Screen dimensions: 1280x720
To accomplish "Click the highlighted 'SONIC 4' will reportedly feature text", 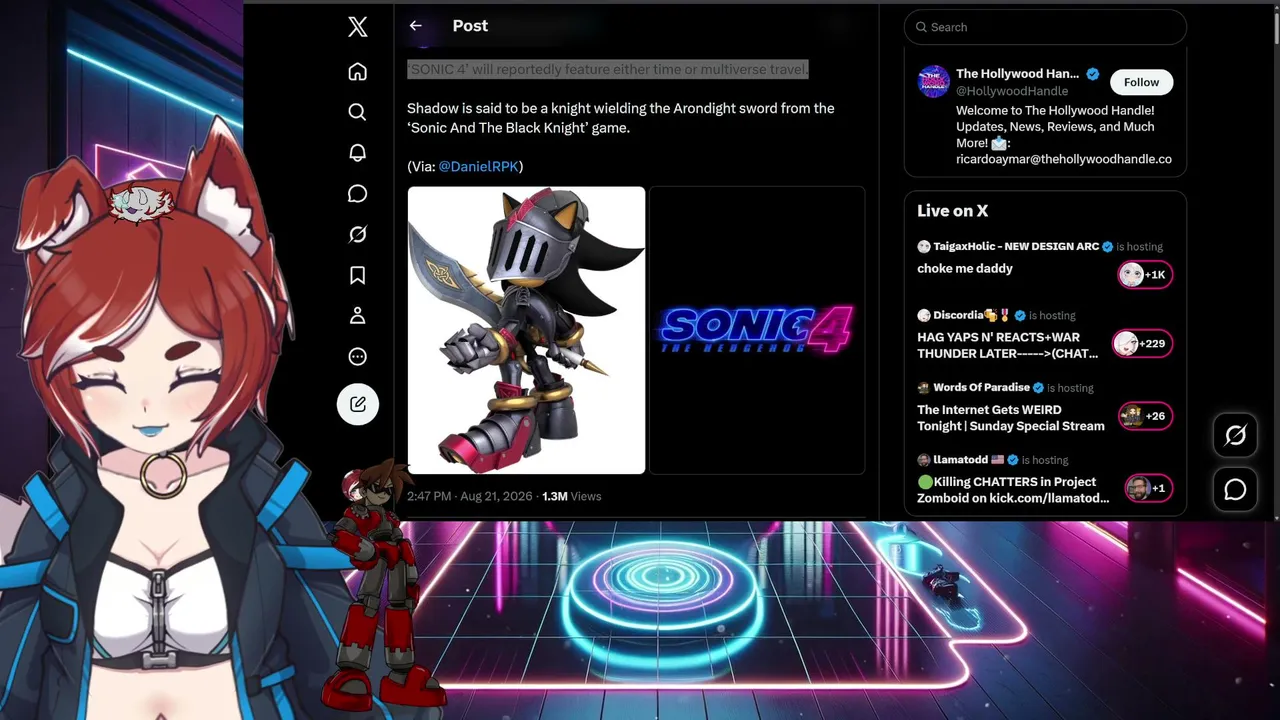I will [x=607, y=69].
